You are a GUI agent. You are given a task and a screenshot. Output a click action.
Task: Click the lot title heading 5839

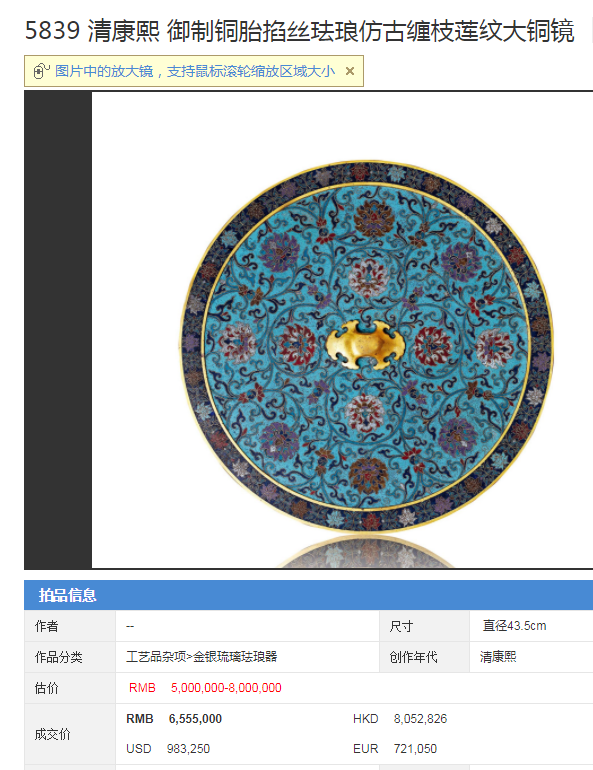[x=299, y=31]
